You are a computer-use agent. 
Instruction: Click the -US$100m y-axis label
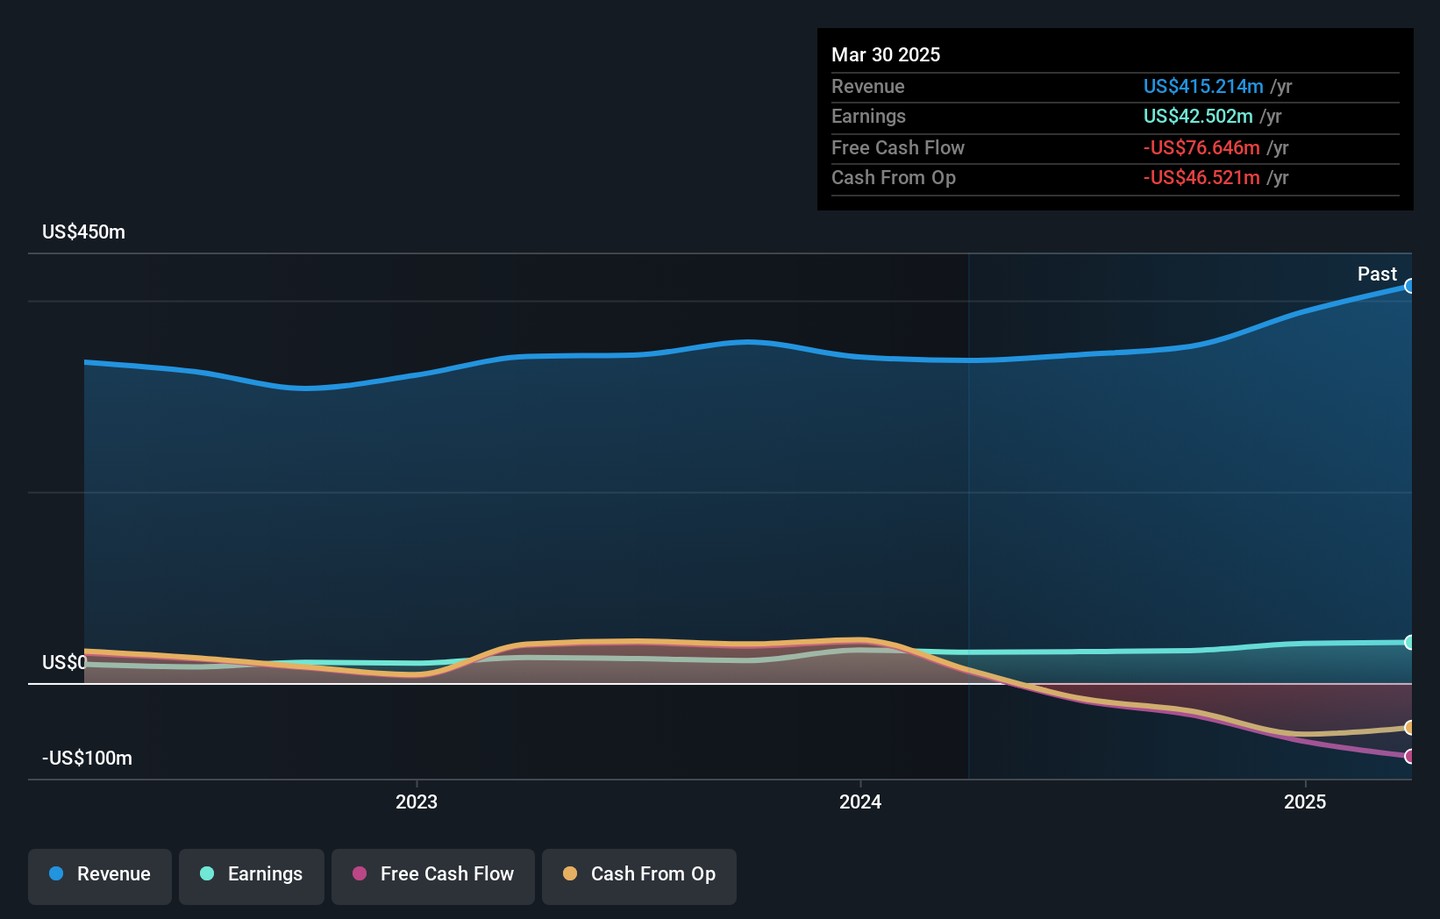[x=87, y=758]
